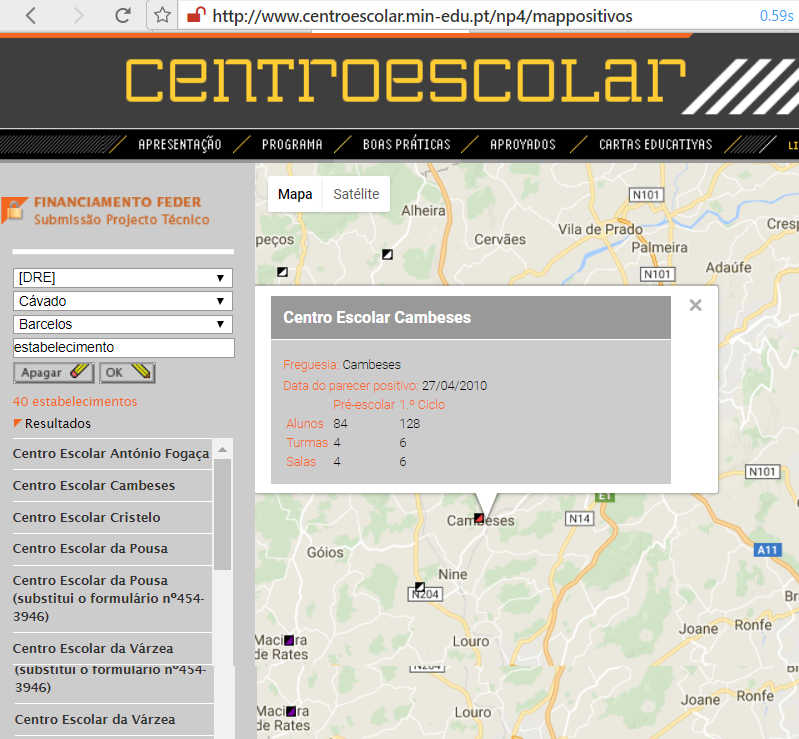
Task: Select the first Centro Escolar da Pousa
Action: click(x=112, y=548)
